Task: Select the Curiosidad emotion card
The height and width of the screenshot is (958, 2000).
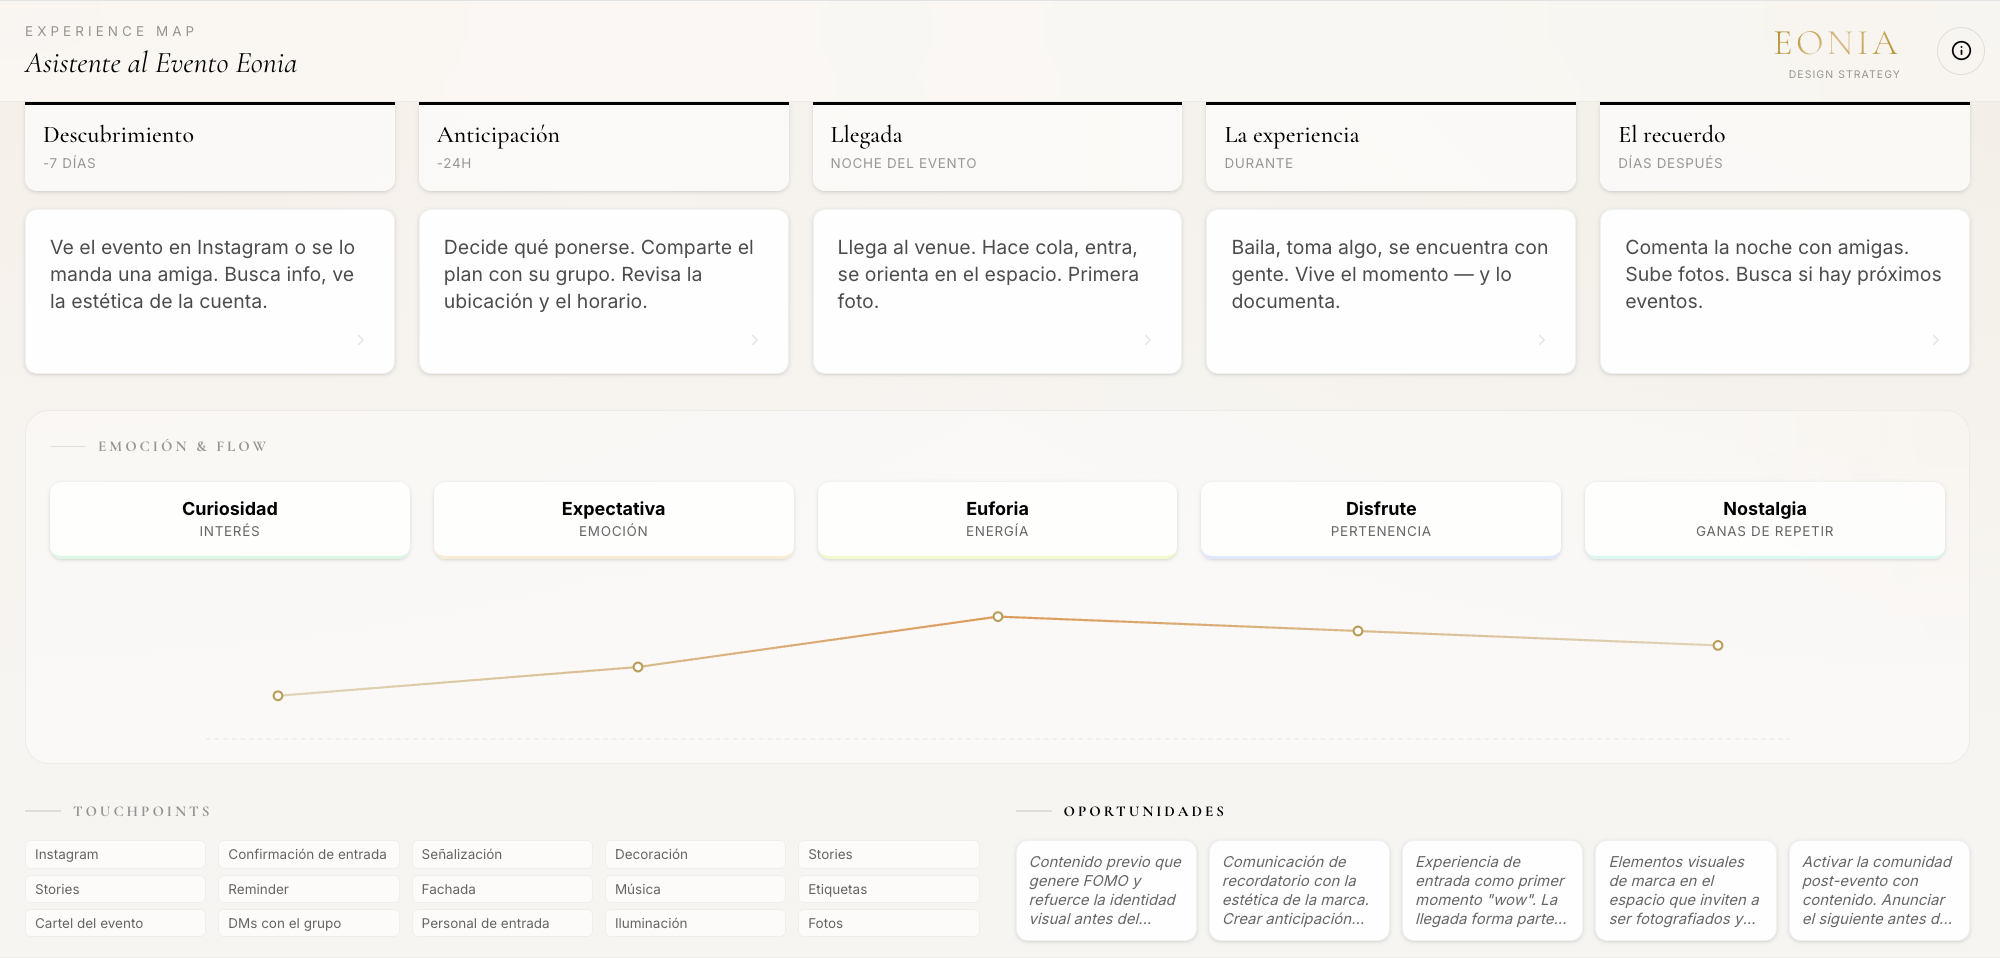Action: 230,520
